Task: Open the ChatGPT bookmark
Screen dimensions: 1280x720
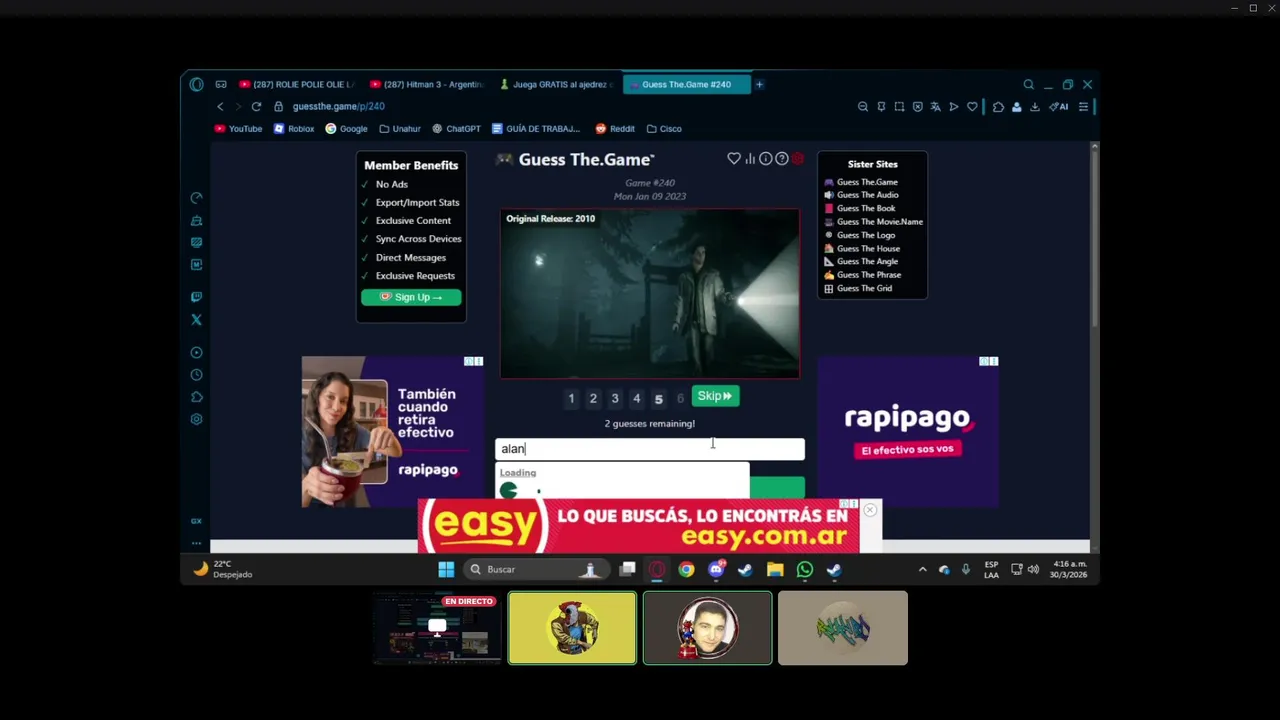Action: pyautogui.click(x=456, y=129)
